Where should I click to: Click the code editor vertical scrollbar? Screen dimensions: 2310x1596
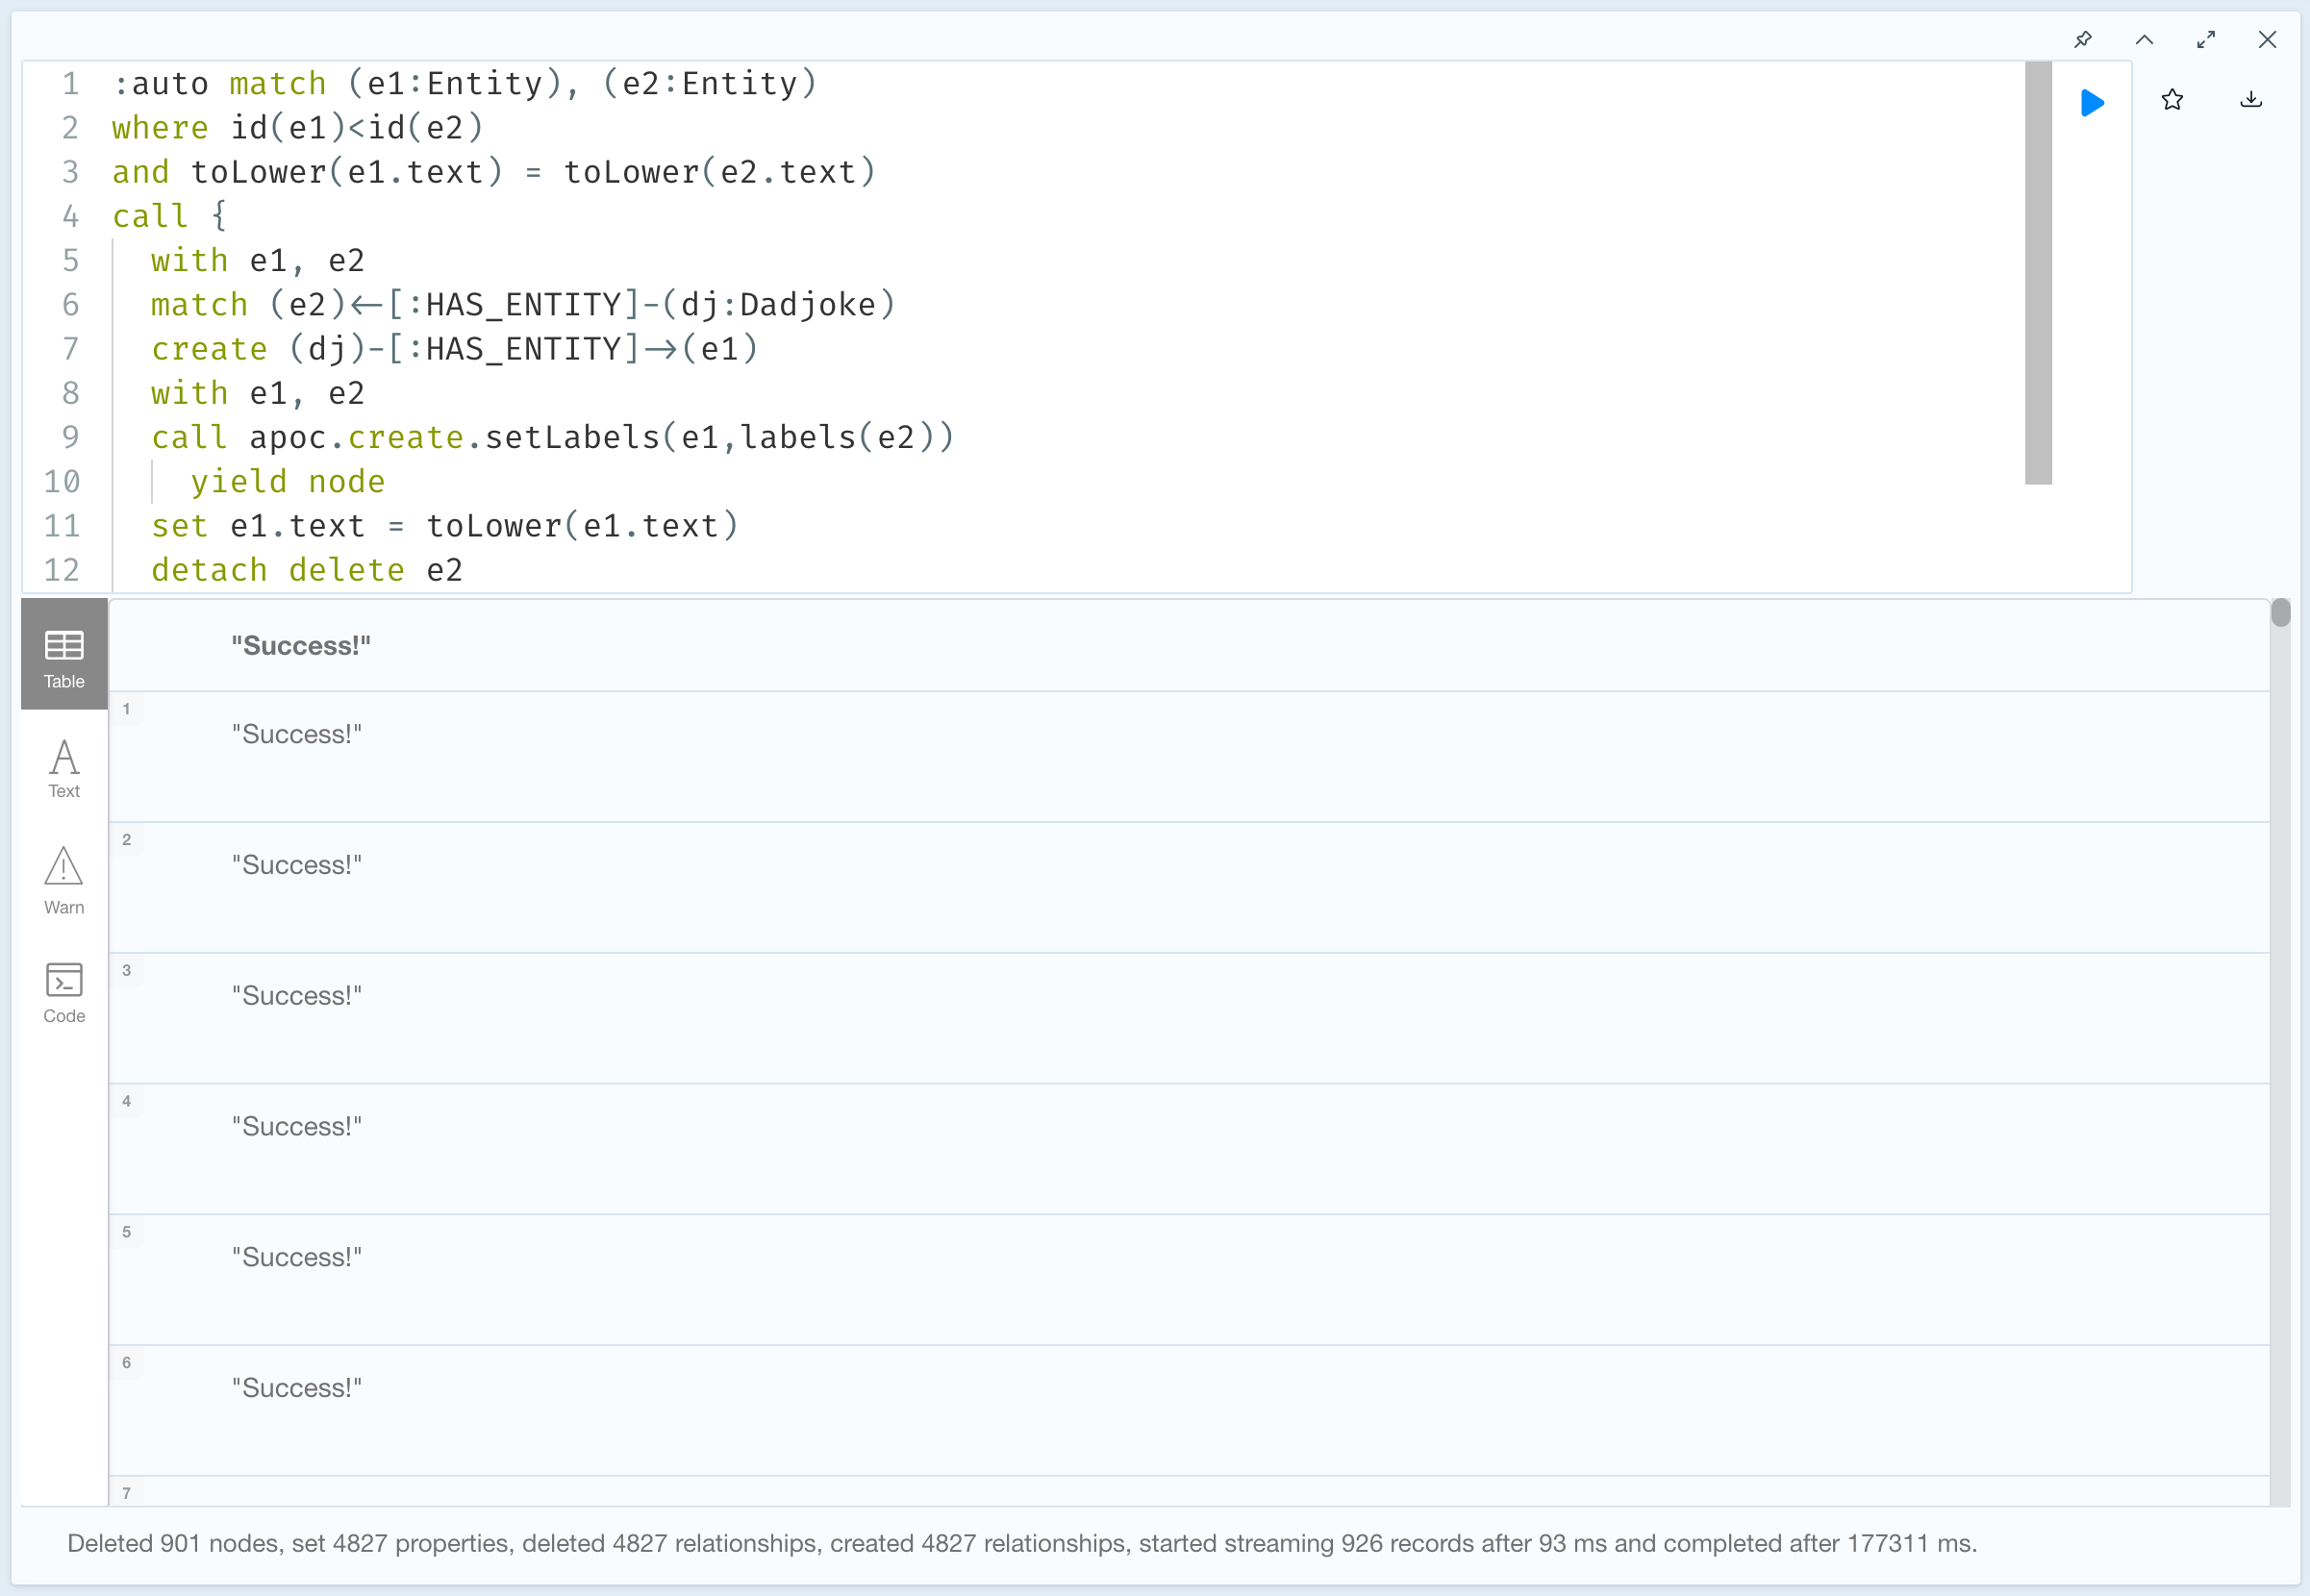[x=2038, y=273]
